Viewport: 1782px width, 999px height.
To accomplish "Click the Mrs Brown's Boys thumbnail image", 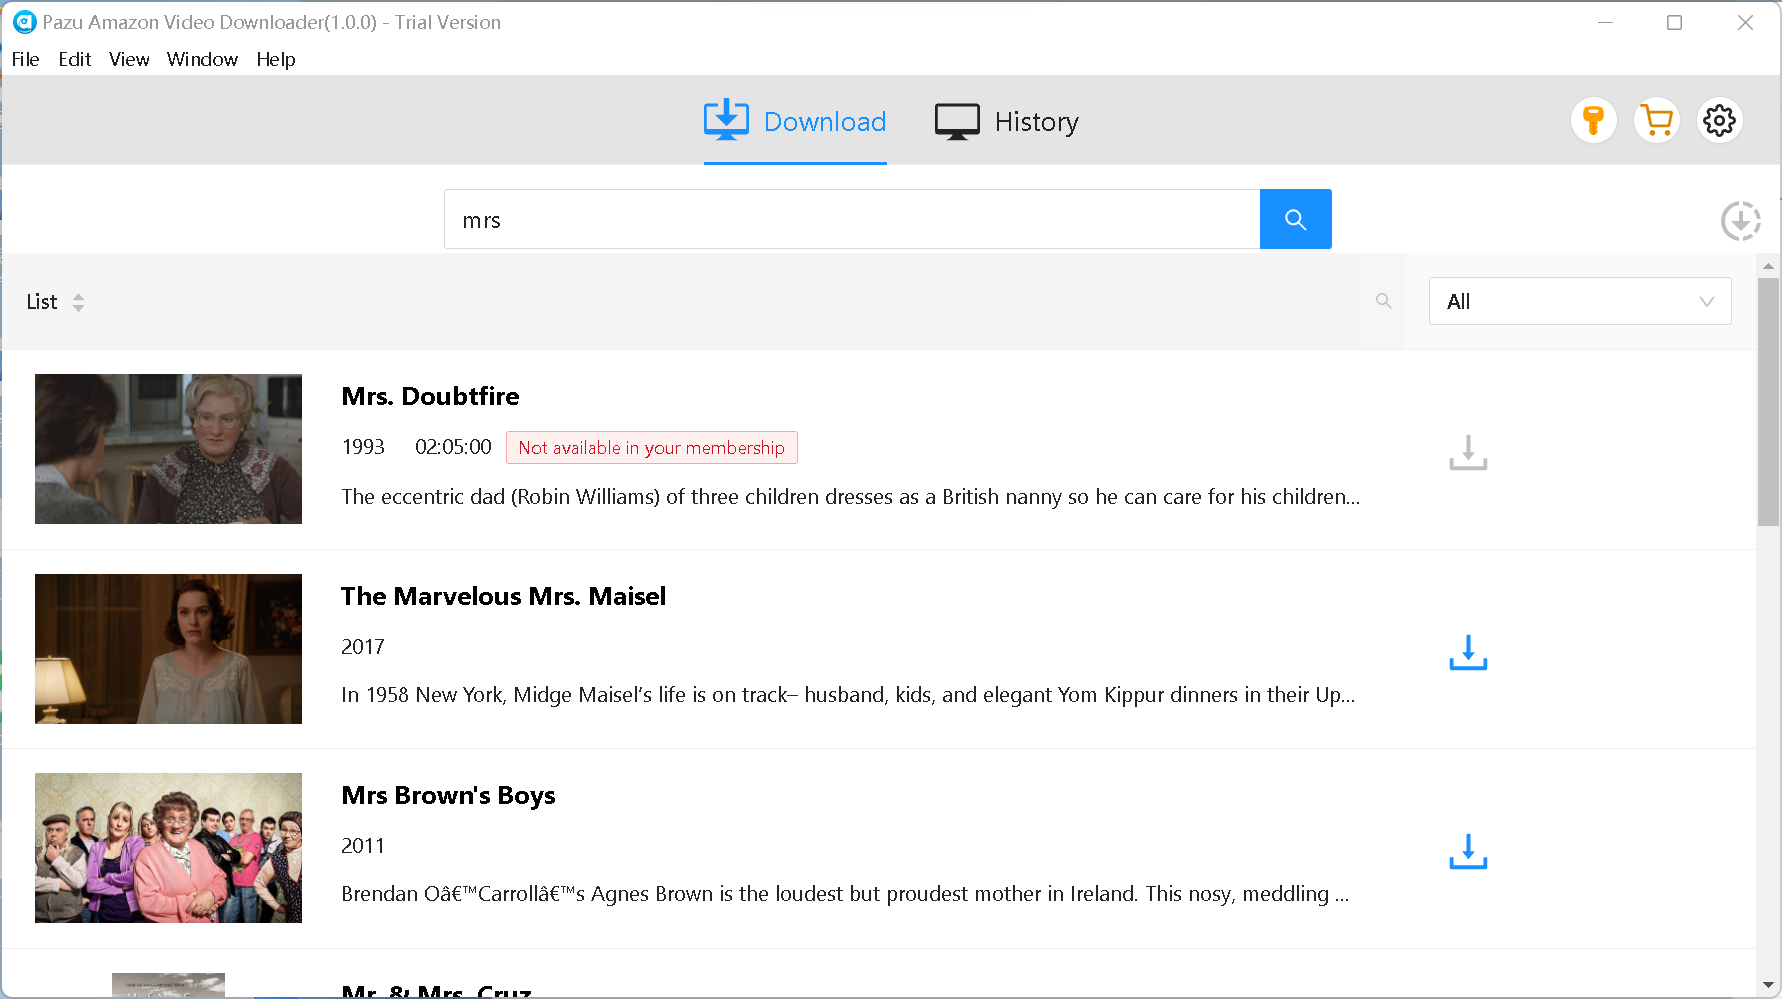I will point(168,847).
